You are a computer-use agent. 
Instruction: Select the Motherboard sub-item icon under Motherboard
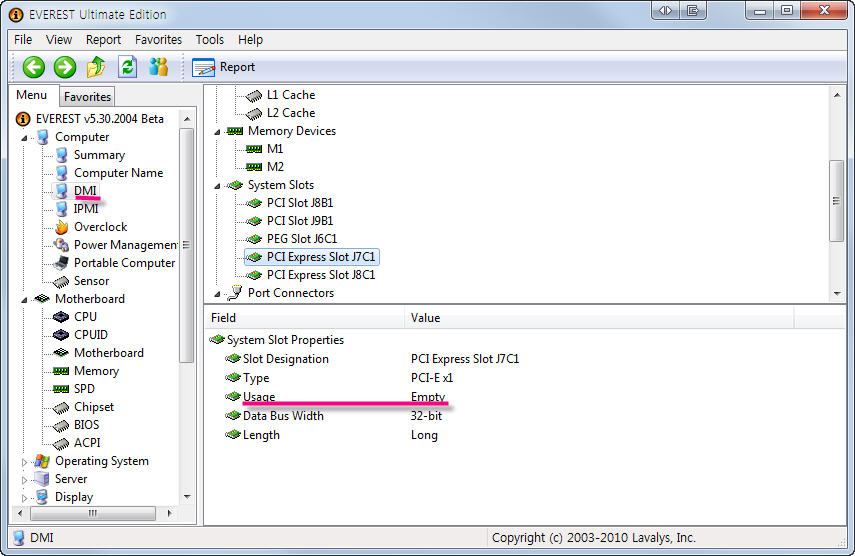click(x=61, y=353)
